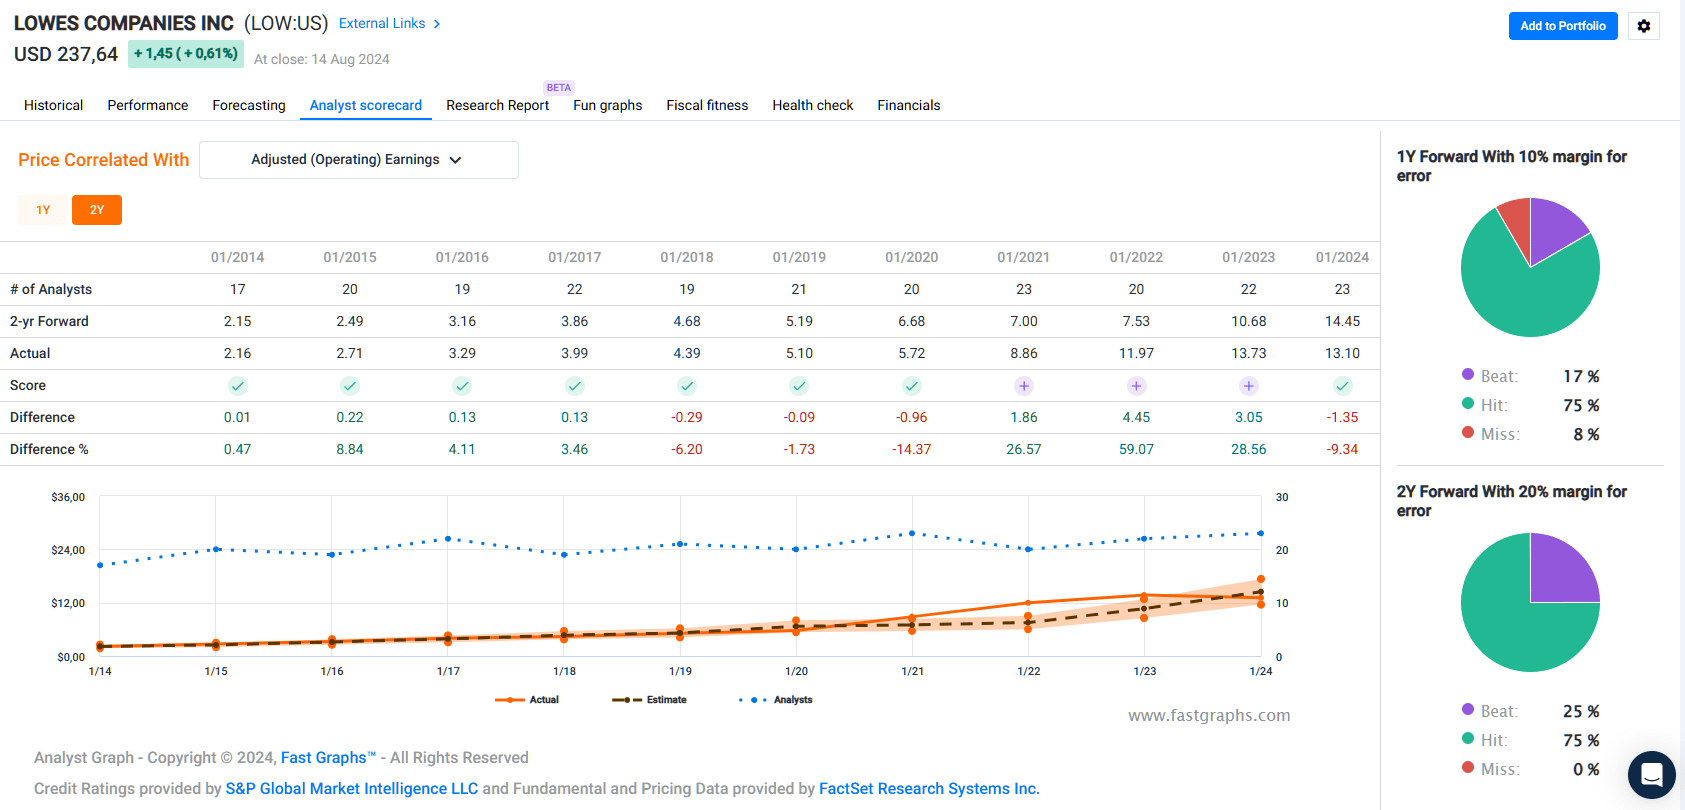This screenshot has width=1685, height=810.
Task: Switch to the 1Y forecast toggle
Action: (43, 210)
